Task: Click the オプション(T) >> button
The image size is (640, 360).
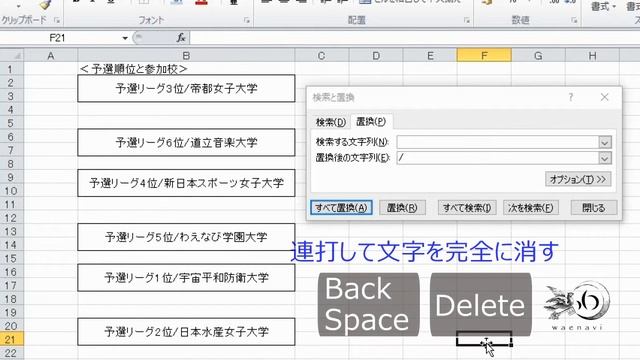Action: click(x=578, y=179)
